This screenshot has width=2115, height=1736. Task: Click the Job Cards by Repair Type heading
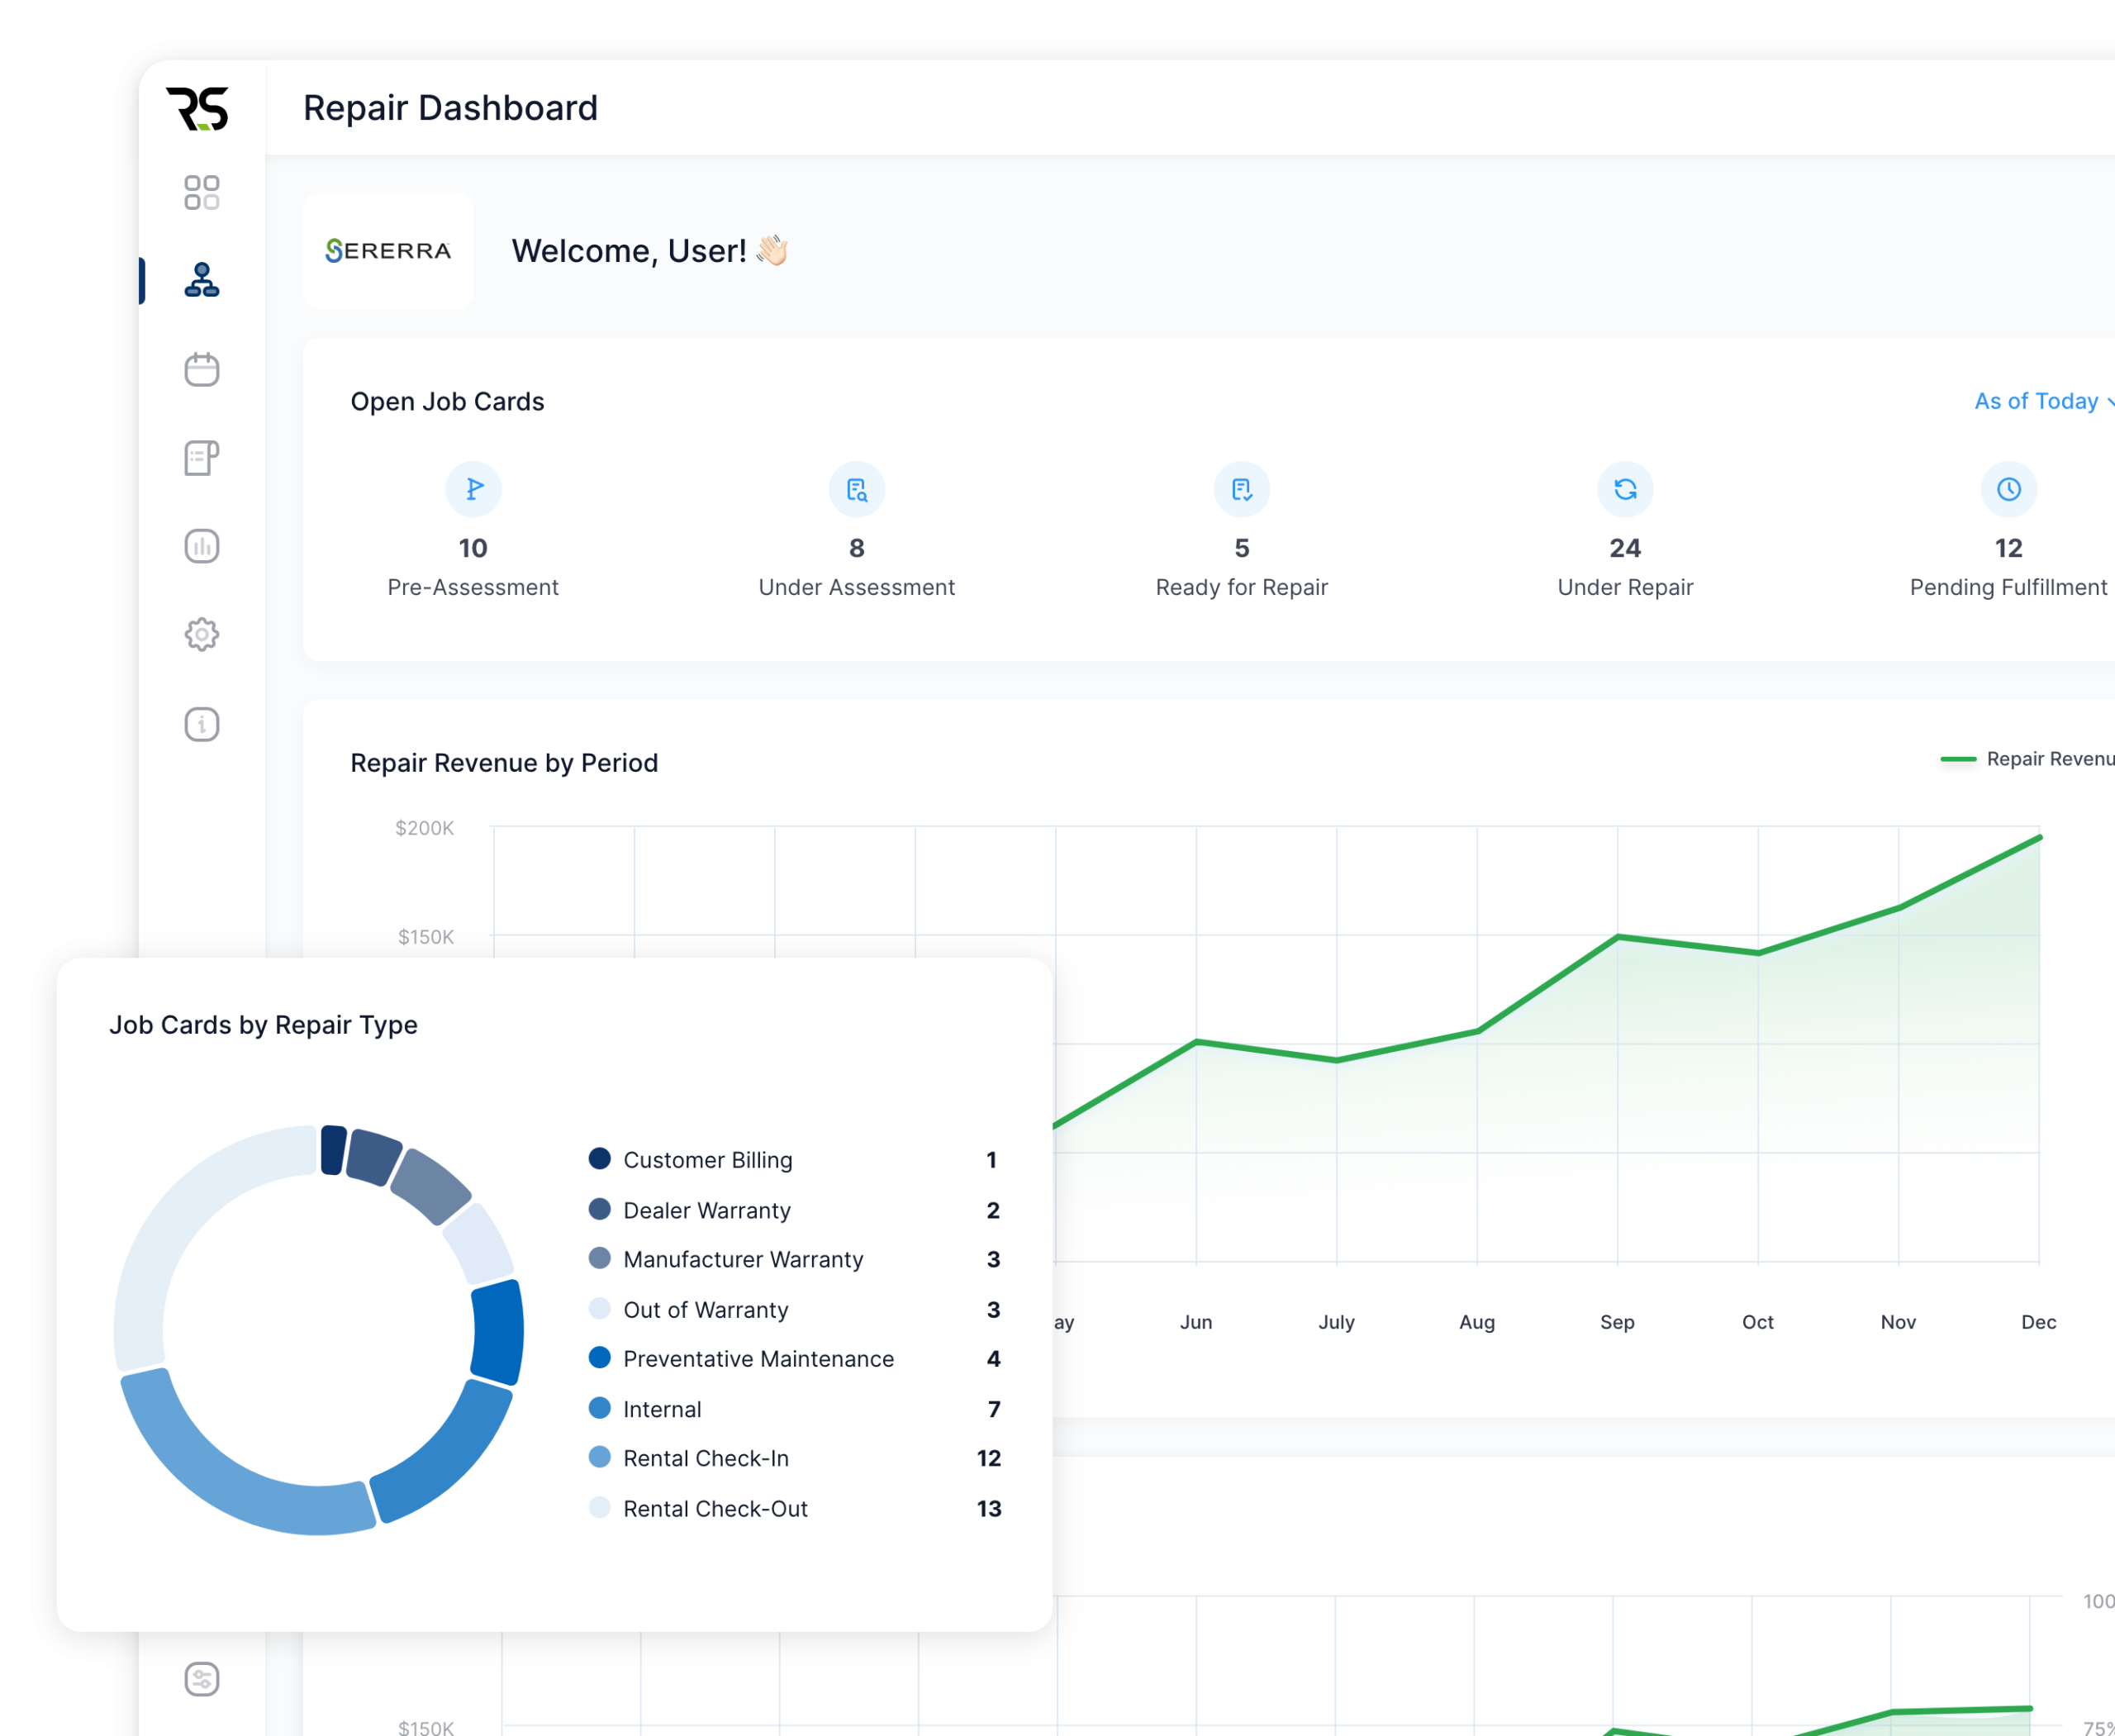[263, 1025]
